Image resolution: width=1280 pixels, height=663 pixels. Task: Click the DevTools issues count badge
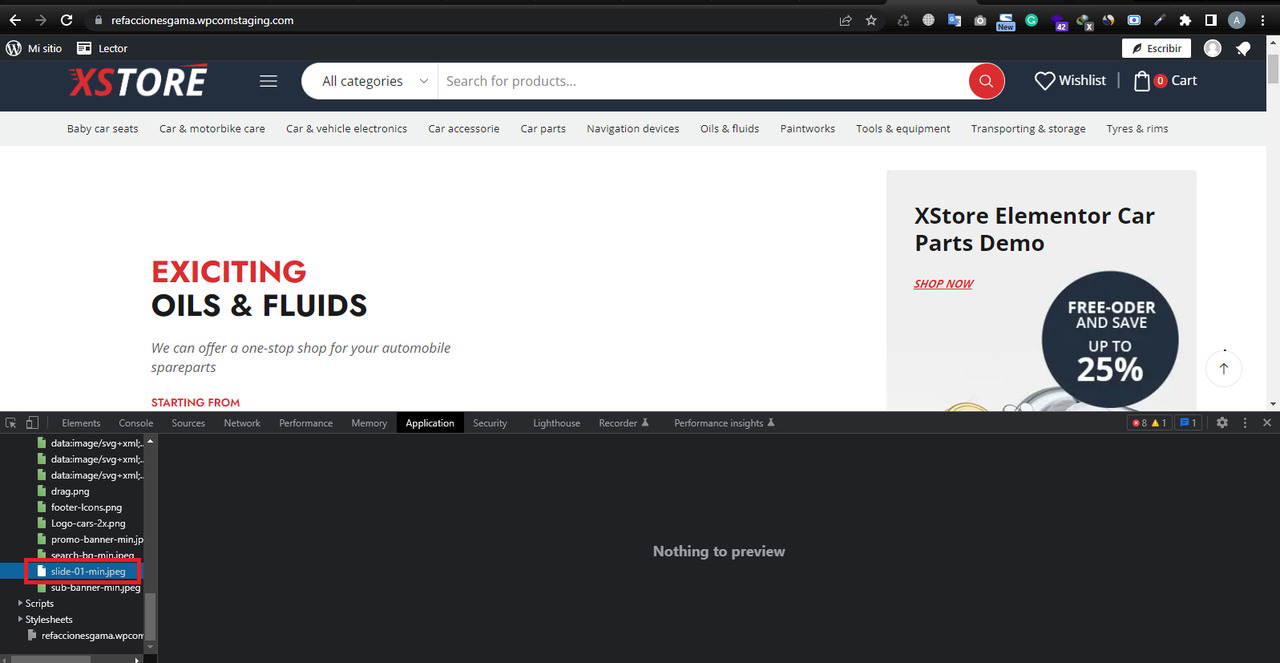click(1188, 423)
